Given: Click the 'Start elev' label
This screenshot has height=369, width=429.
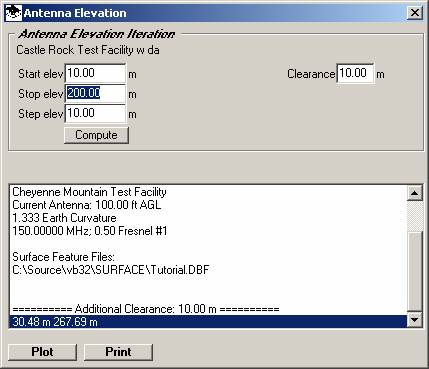Looking at the screenshot, I should click(41, 74).
